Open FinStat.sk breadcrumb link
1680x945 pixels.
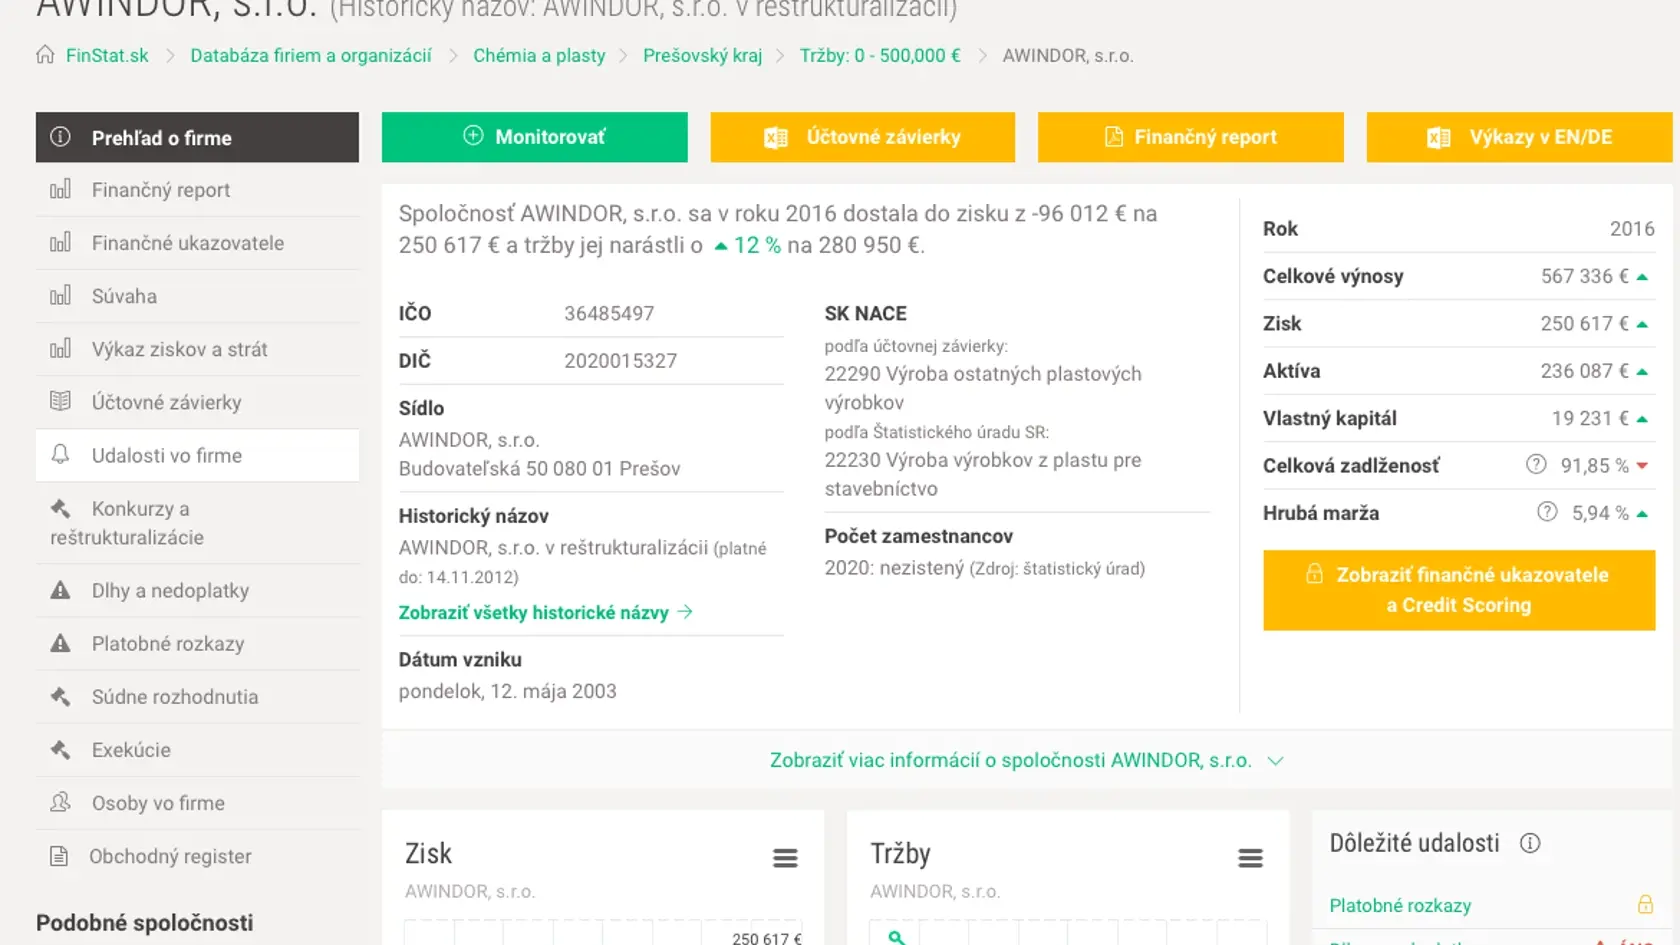[107, 55]
